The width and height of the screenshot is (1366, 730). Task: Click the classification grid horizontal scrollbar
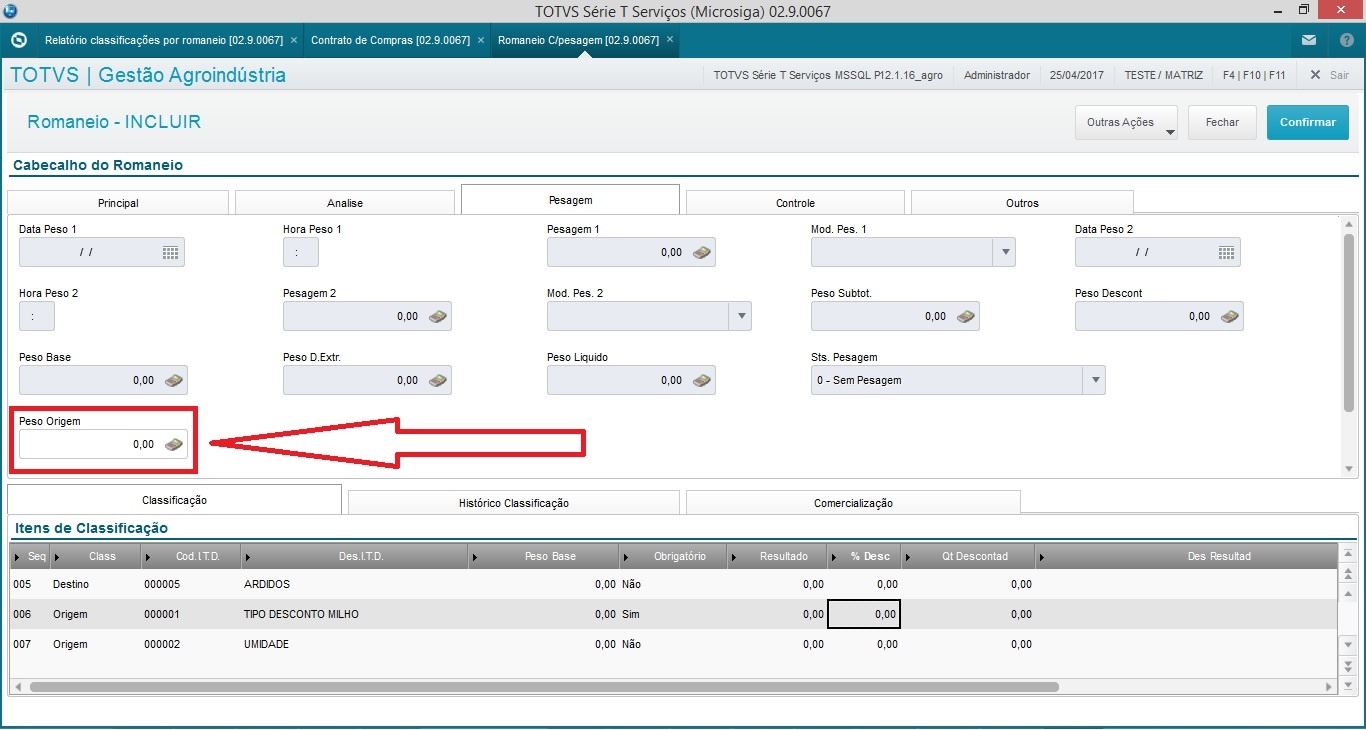[544, 687]
